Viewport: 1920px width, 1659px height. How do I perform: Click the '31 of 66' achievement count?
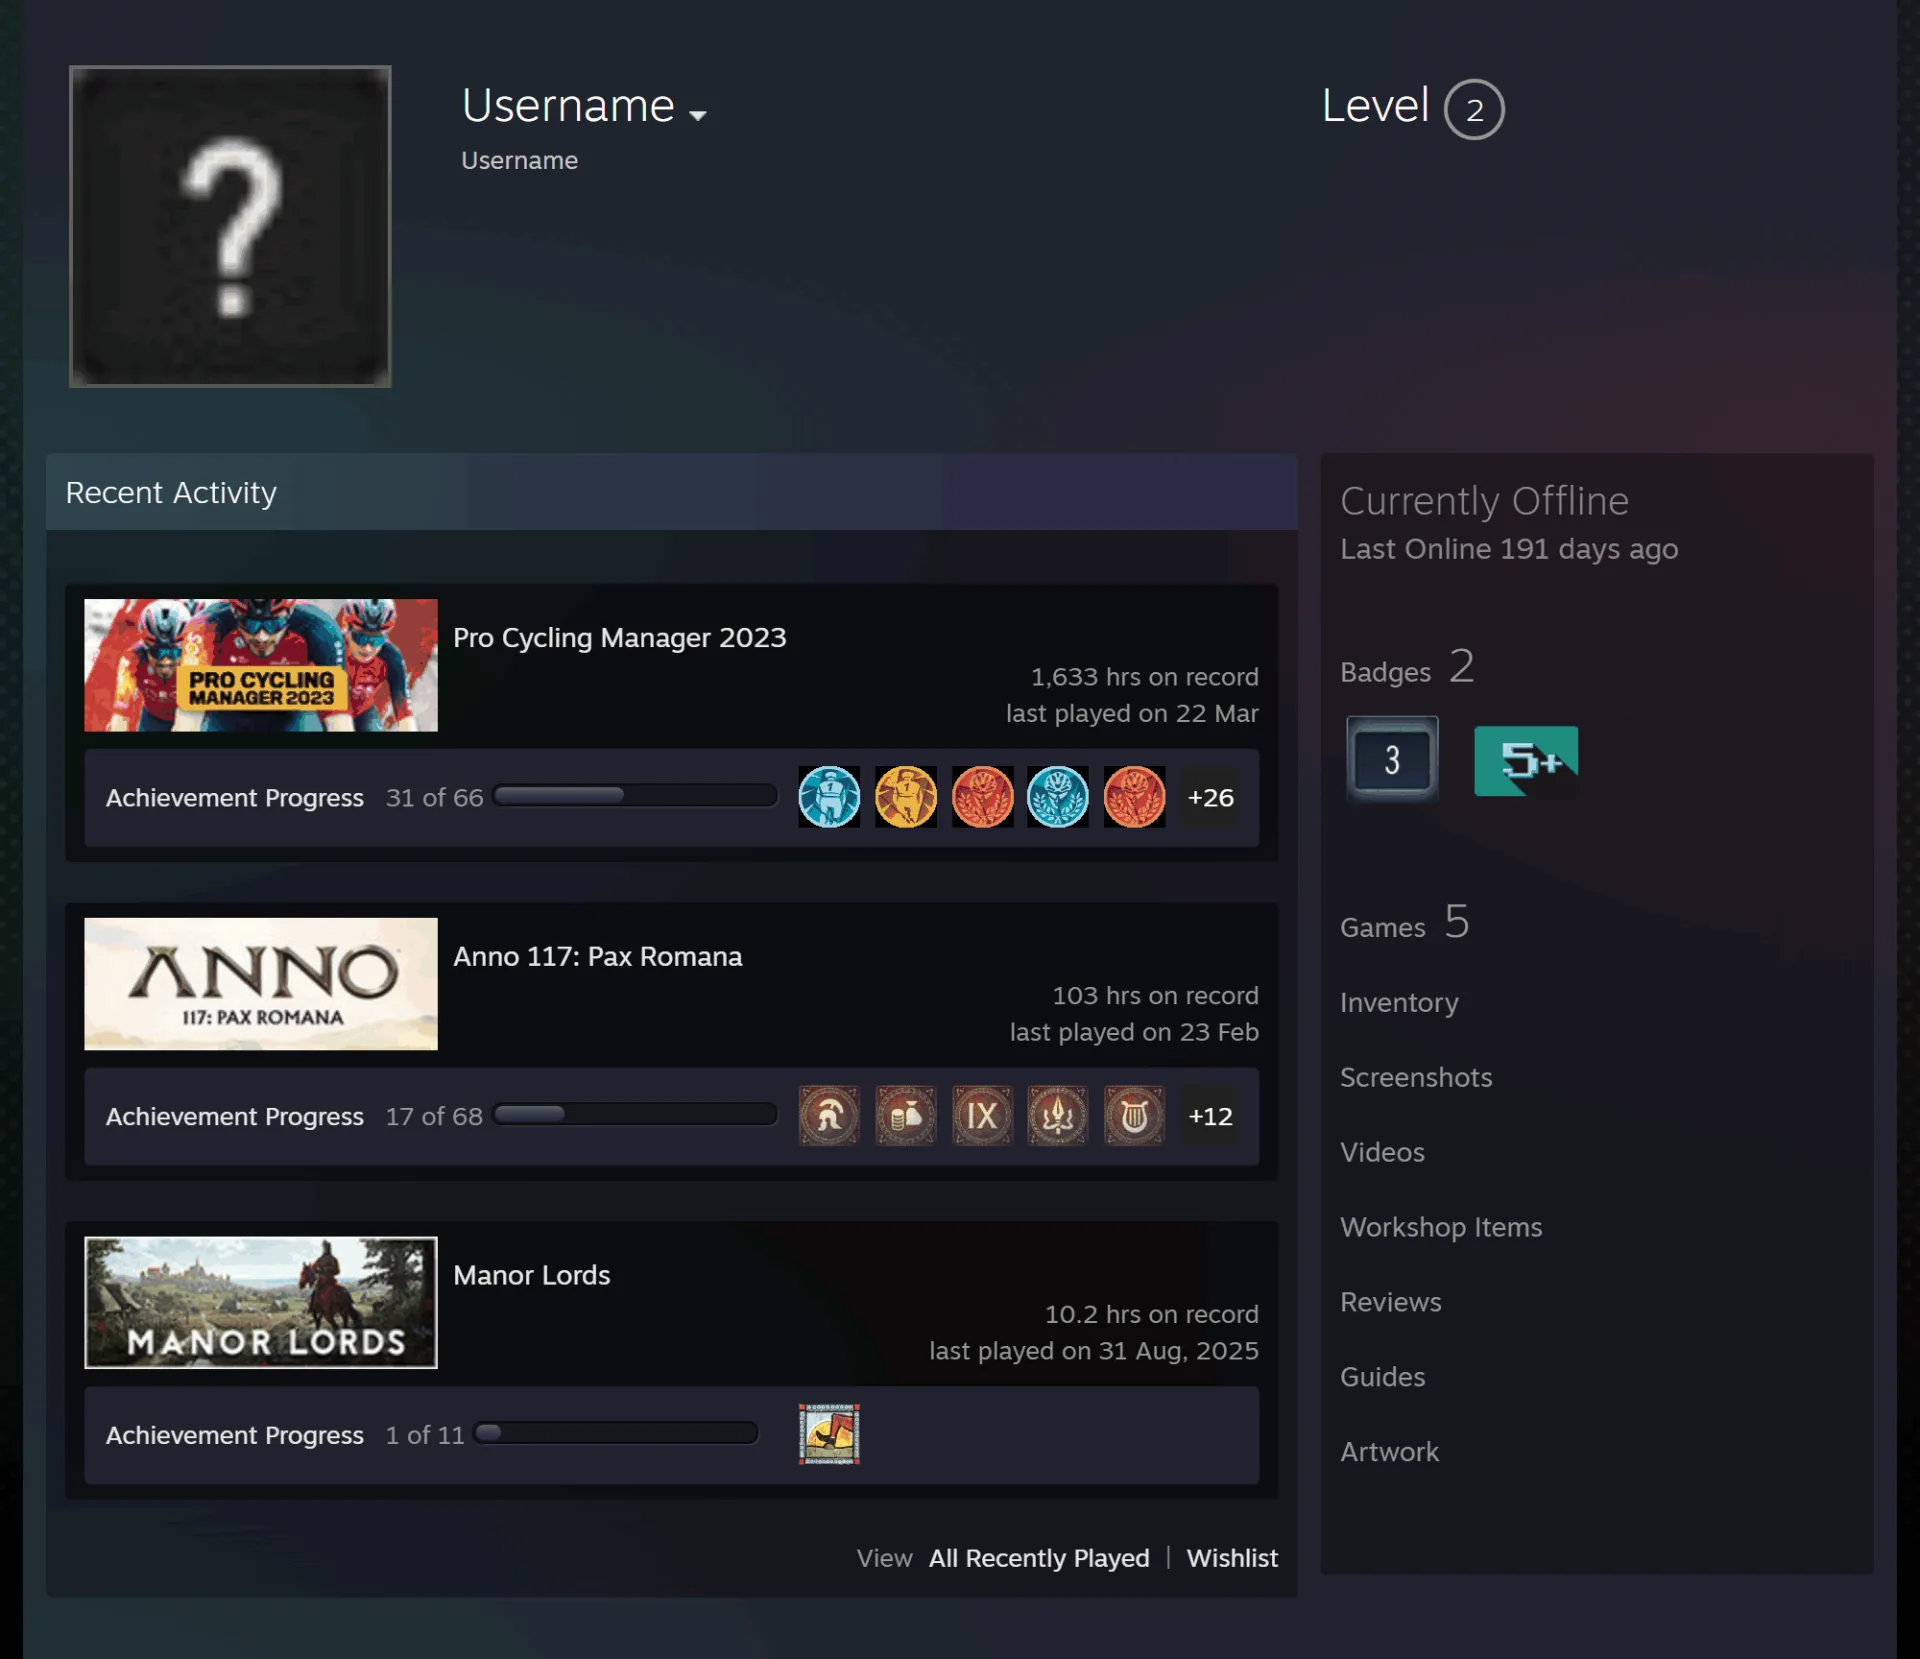point(435,797)
